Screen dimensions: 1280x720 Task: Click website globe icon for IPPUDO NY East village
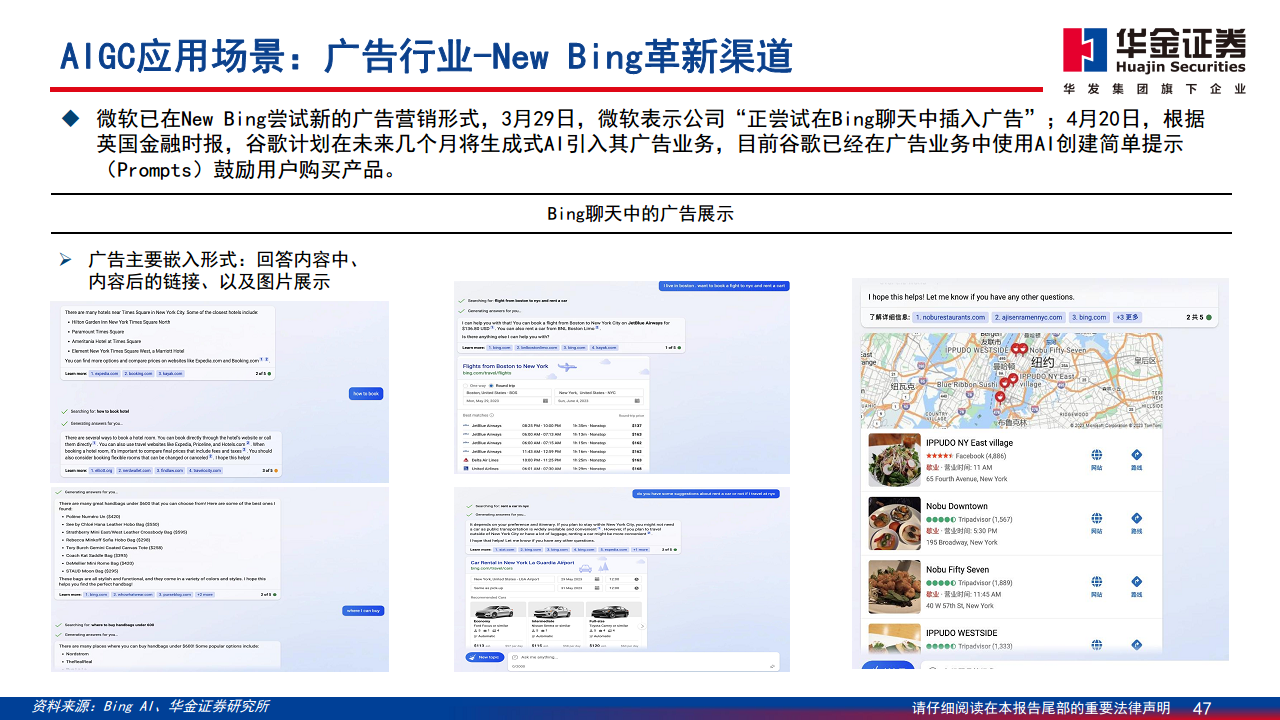click(1096, 455)
